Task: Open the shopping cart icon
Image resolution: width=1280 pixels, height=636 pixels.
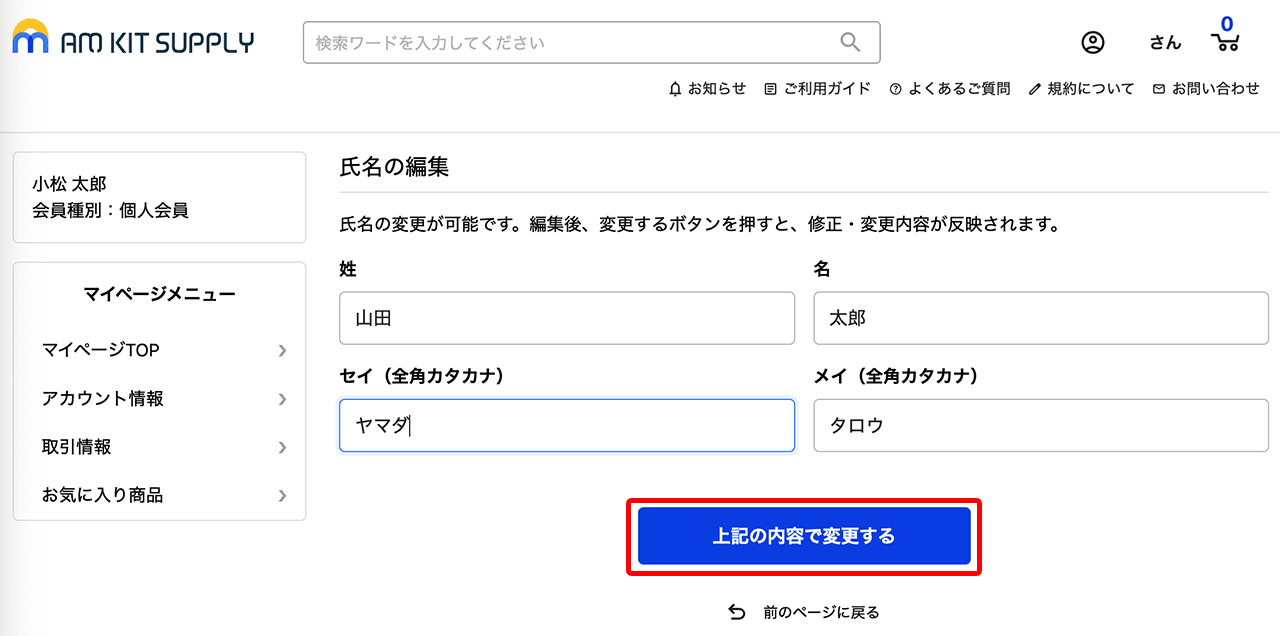Action: (x=1224, y=44)
